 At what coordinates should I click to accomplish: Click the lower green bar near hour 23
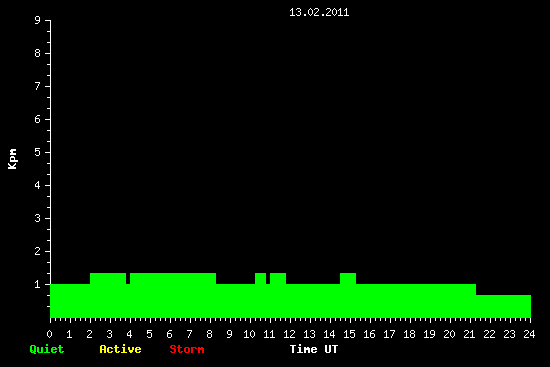(x=503, y=306)
